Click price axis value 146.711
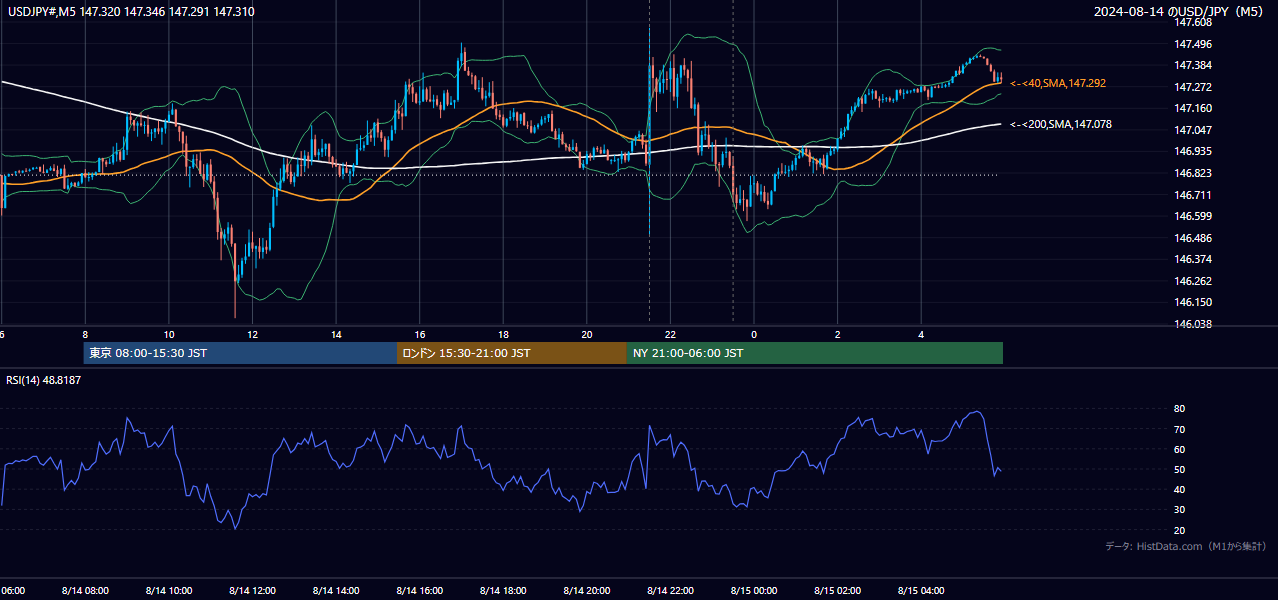The image size is (1278, 600). [x=1193, y=195]
